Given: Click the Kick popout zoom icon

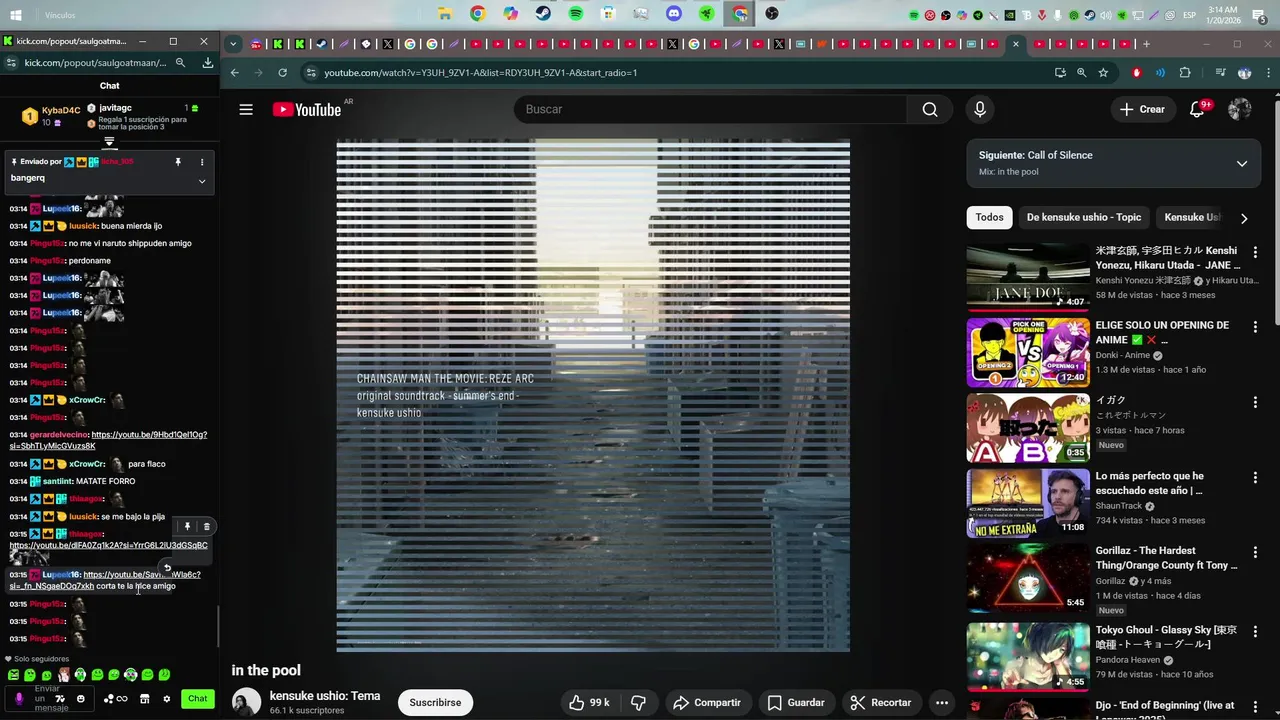Looking at the screenshot, I should pos(180,62).
